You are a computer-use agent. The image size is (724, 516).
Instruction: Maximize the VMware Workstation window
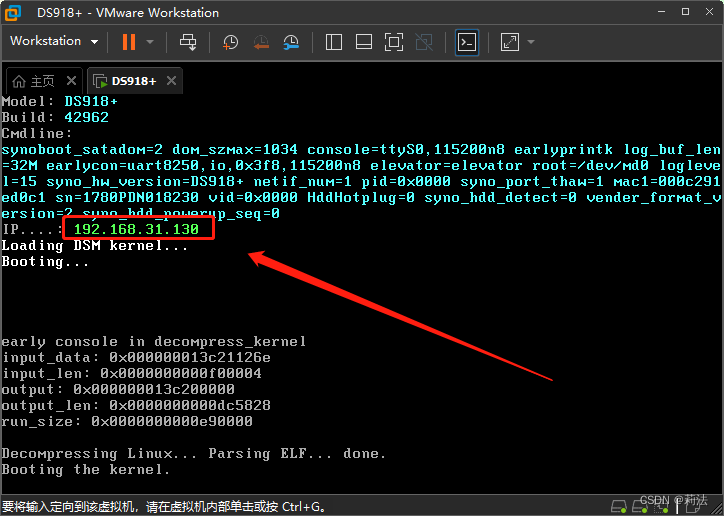tap(686, 12)
